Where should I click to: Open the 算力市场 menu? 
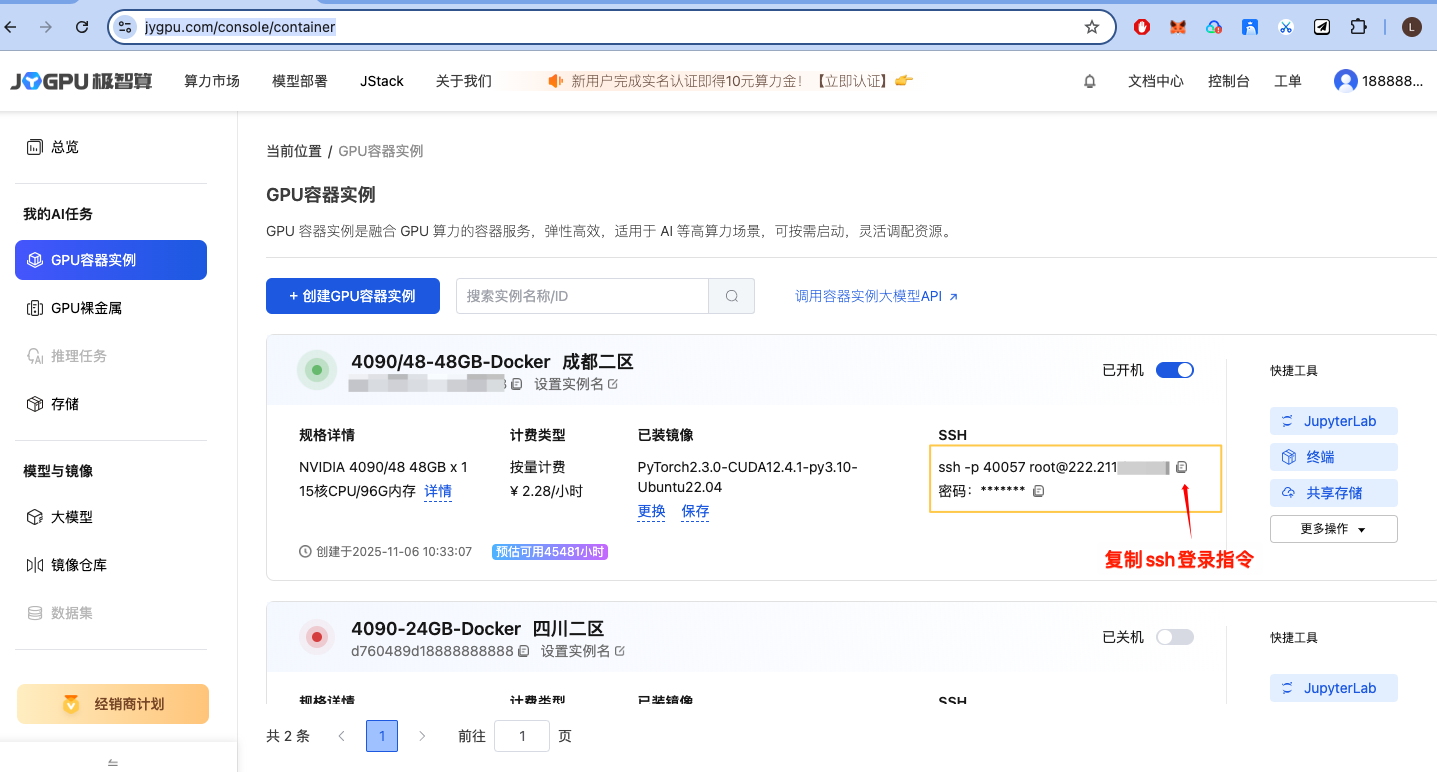[212, 81]
